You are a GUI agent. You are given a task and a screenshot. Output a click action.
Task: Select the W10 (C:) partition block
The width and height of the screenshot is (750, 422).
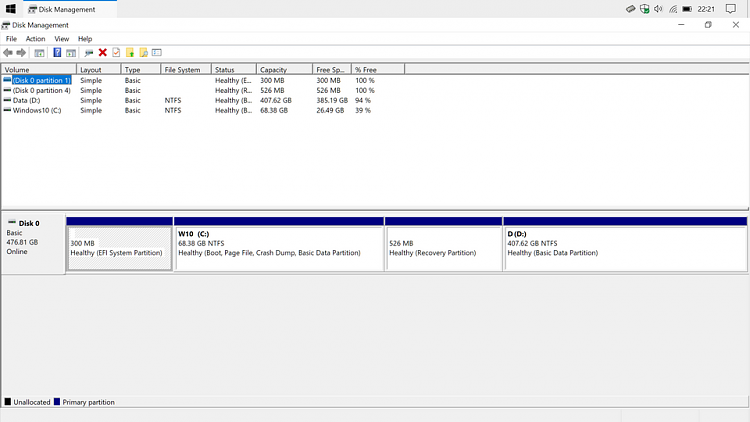tap(278, 248)
